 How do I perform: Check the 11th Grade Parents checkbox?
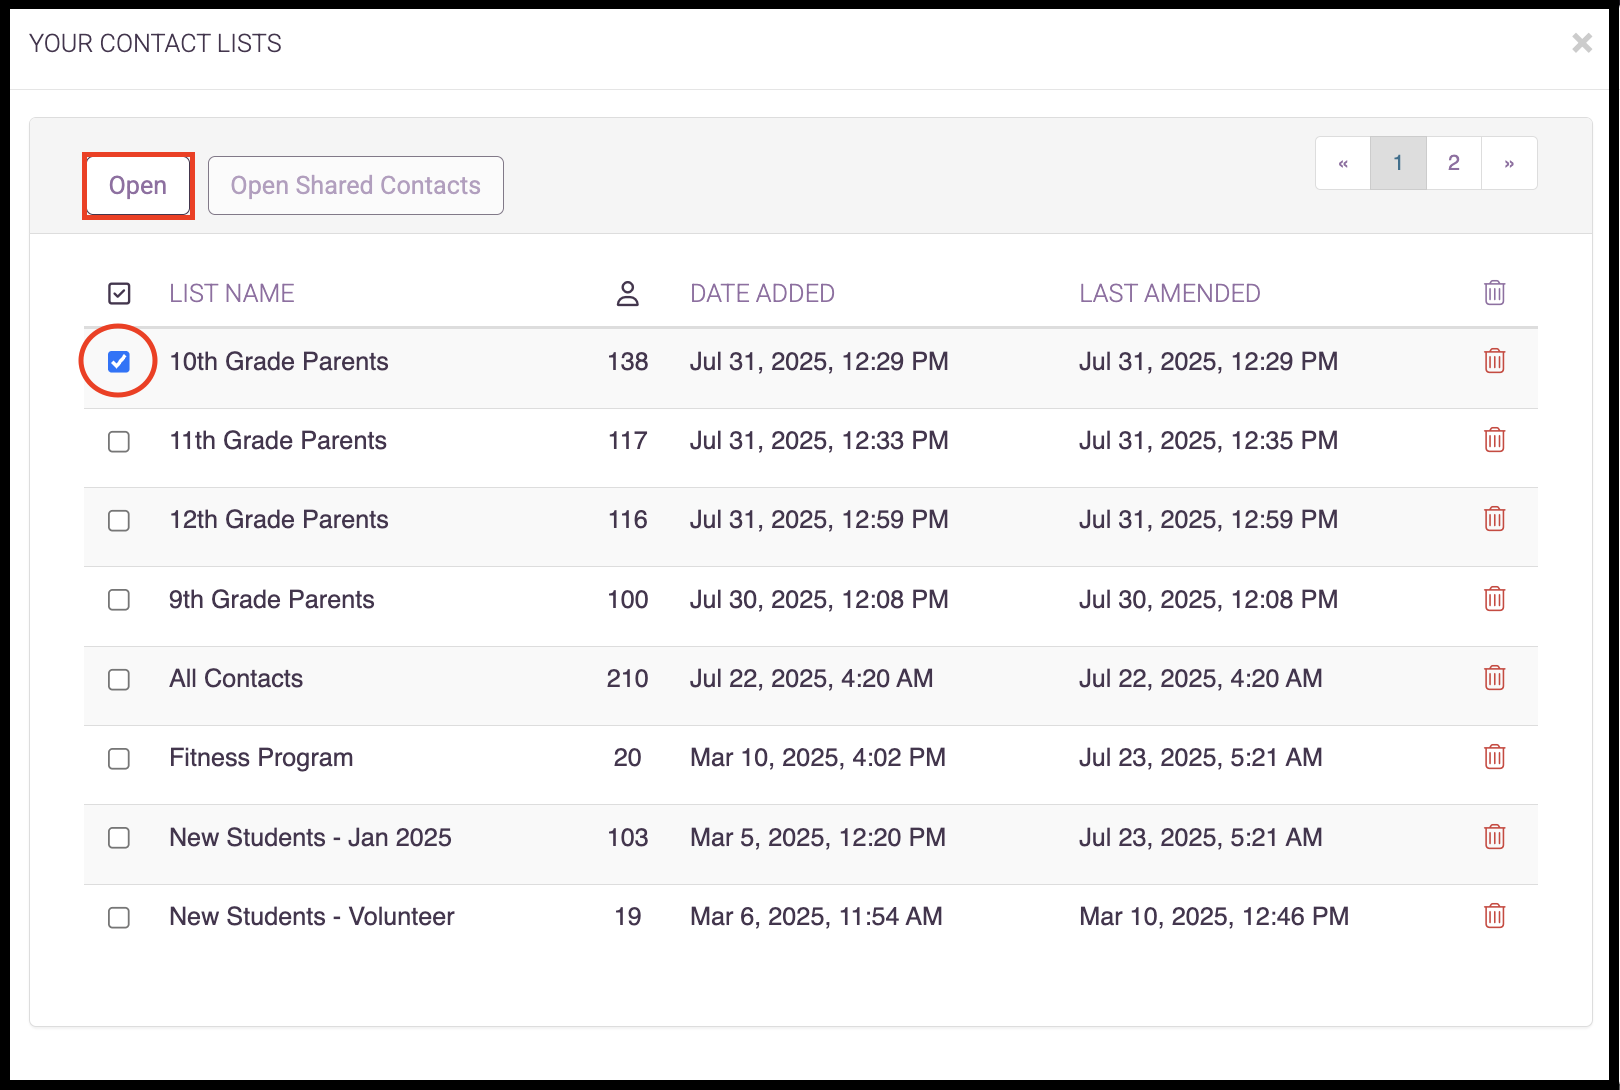coord(119,441)
